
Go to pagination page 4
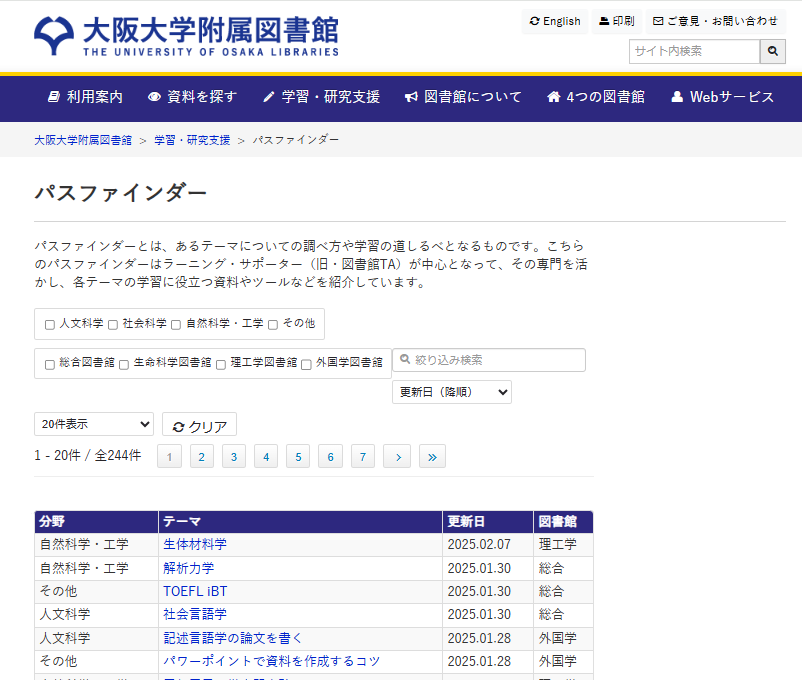click(x=266, y=456)
